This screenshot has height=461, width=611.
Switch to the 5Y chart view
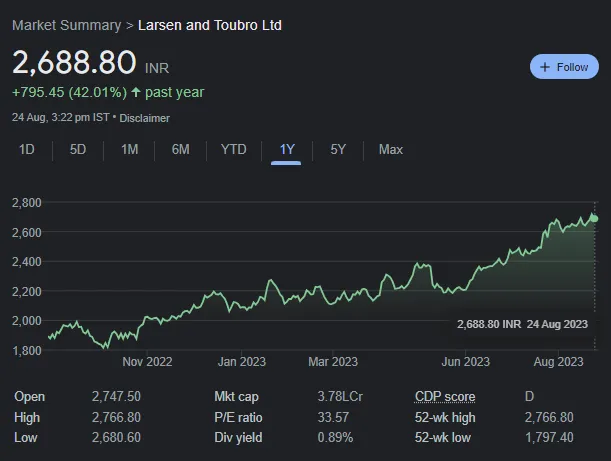click(x=338, y=150)
